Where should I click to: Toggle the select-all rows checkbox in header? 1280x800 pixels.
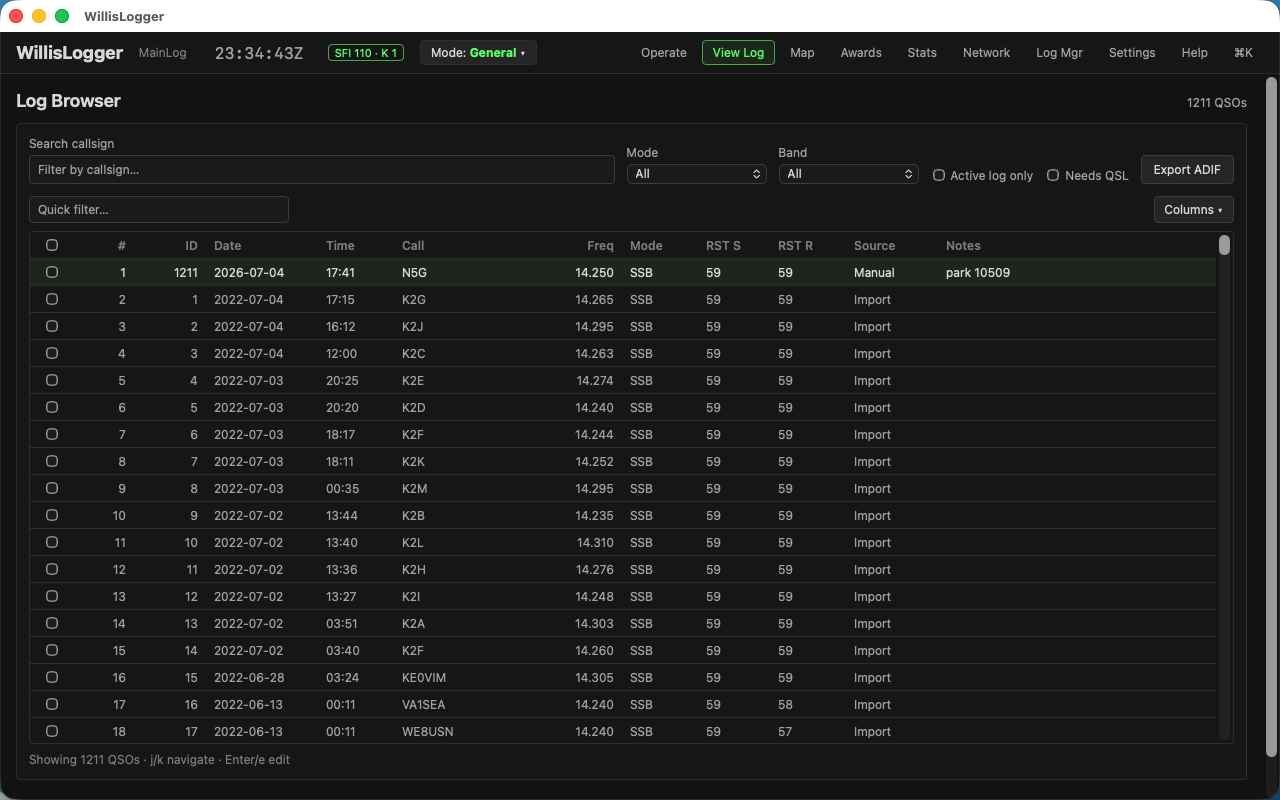pyautogui.click(x=52, y=245)
